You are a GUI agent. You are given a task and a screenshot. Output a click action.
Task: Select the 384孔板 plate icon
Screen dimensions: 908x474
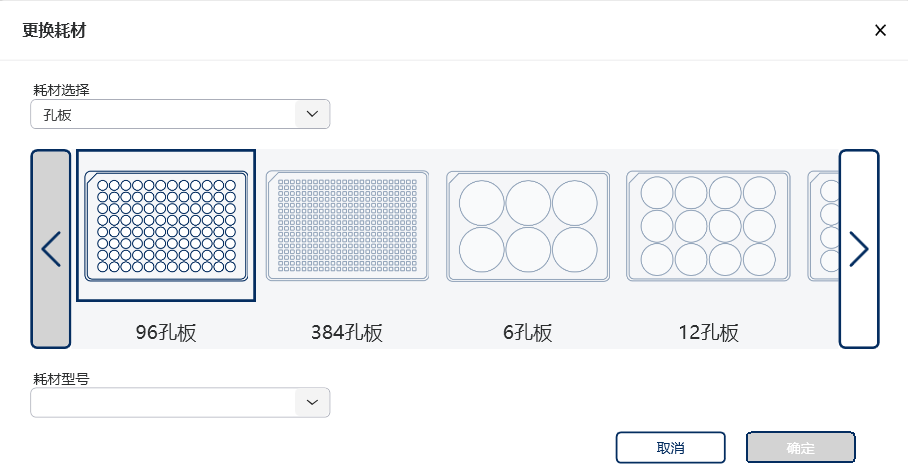pos(347,225)
